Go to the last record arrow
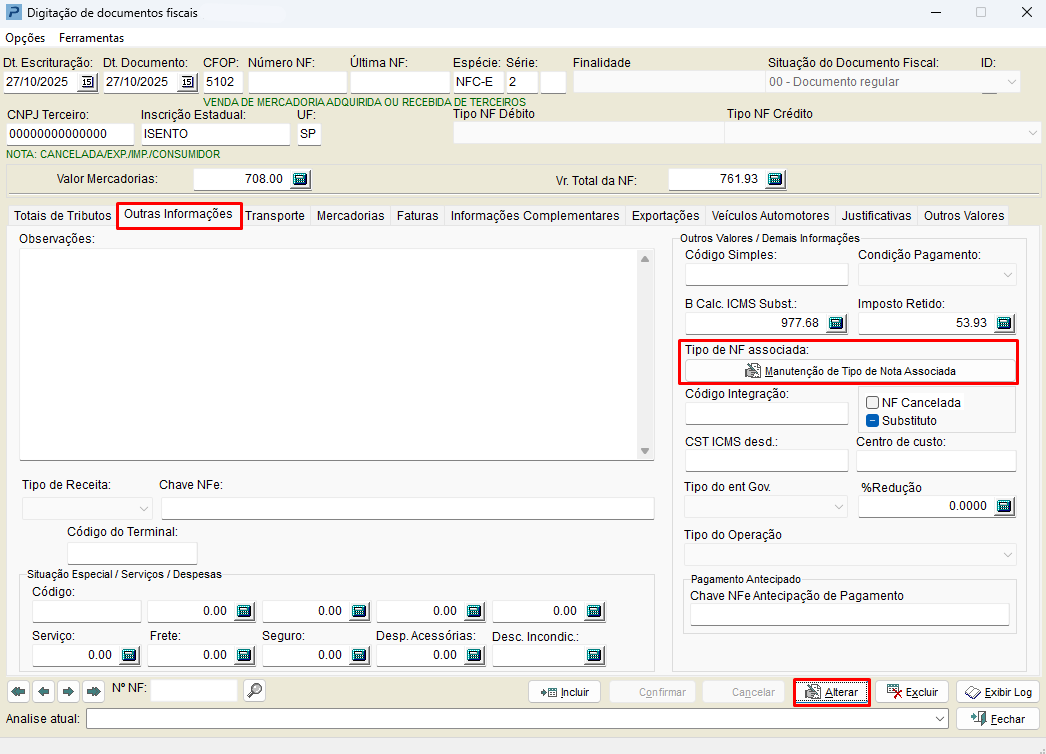The height and width of the screenshot is (754, 1046). coord(93,691)
